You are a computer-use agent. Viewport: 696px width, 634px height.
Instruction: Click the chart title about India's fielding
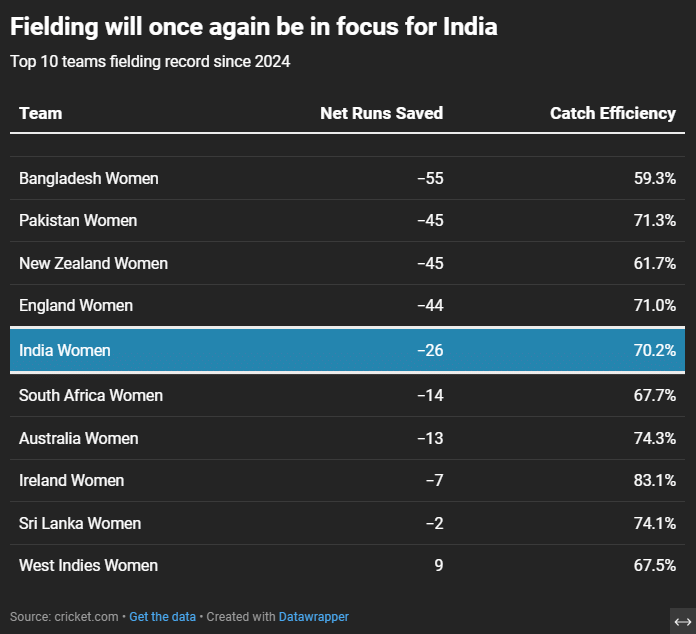tap(254, 27)
